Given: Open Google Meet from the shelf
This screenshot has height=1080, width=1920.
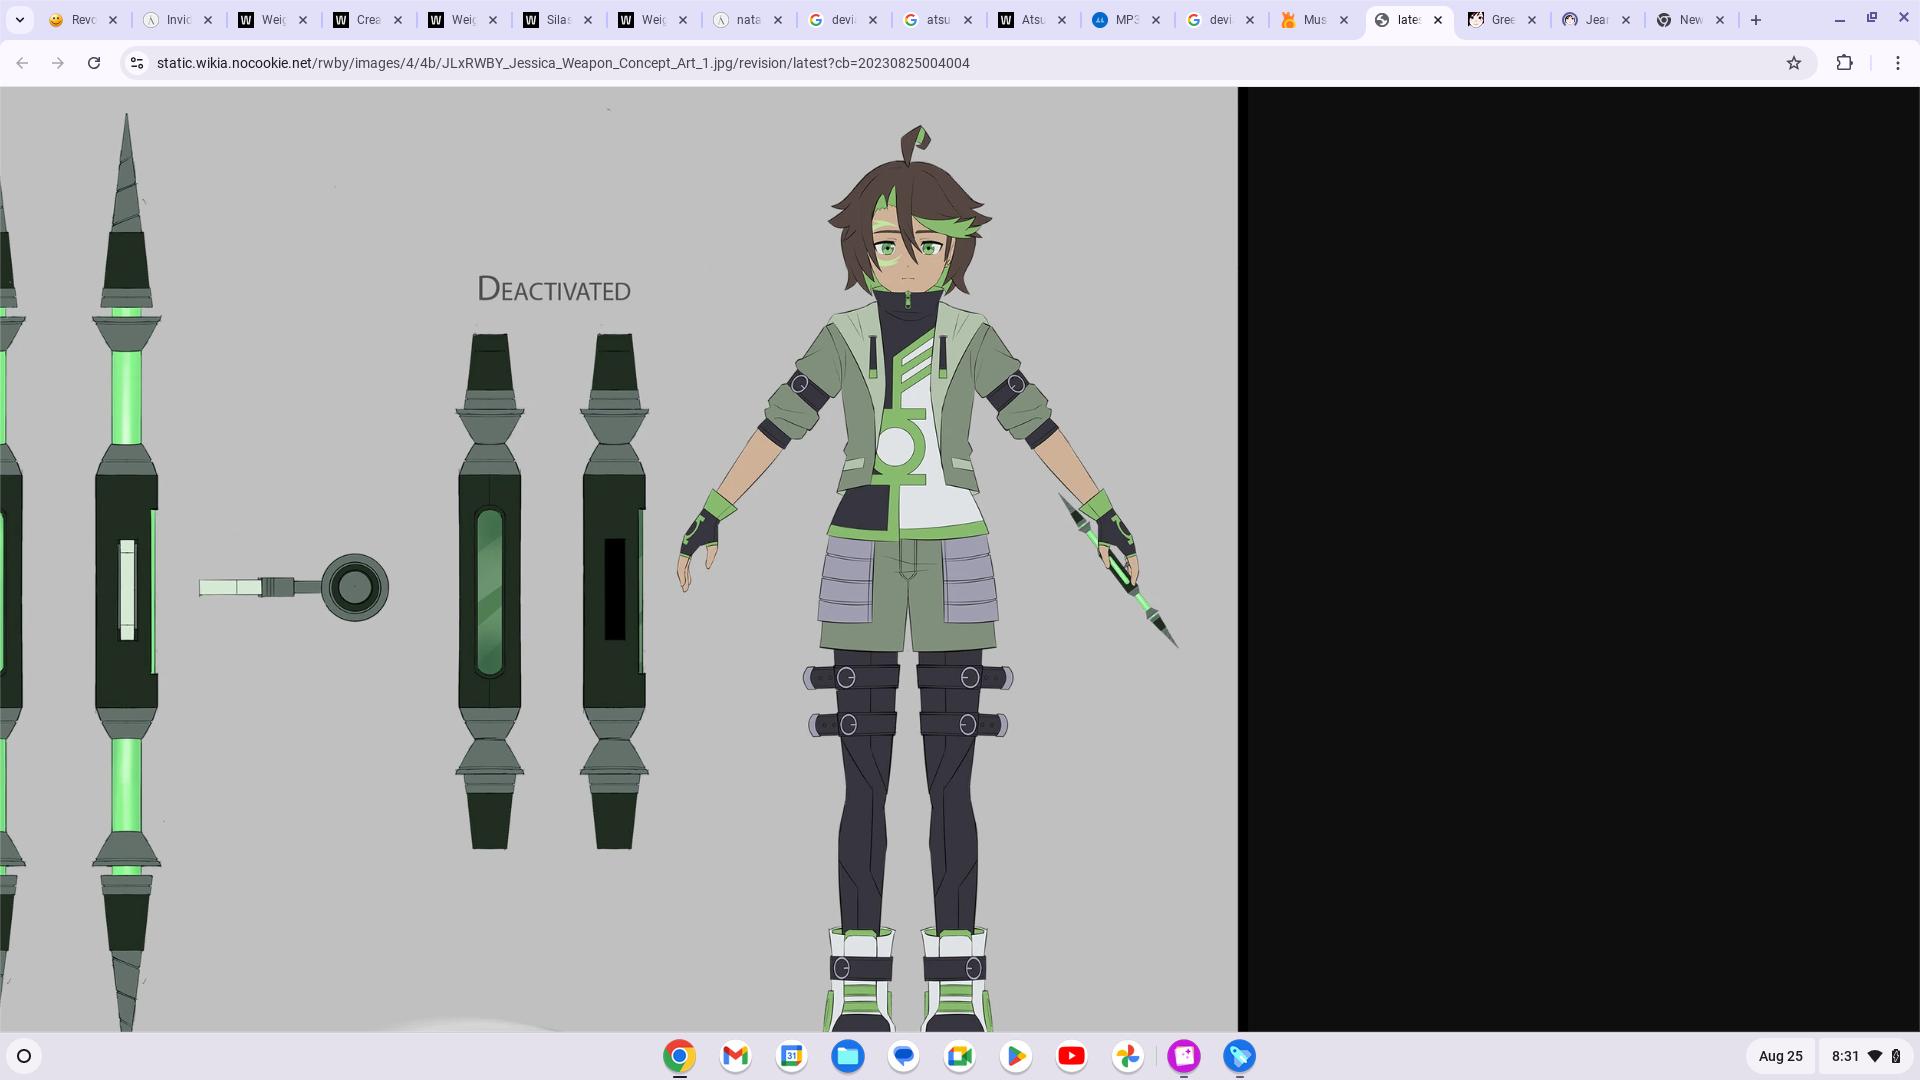Looking at the screenshot, I should tap(959, 1056).
